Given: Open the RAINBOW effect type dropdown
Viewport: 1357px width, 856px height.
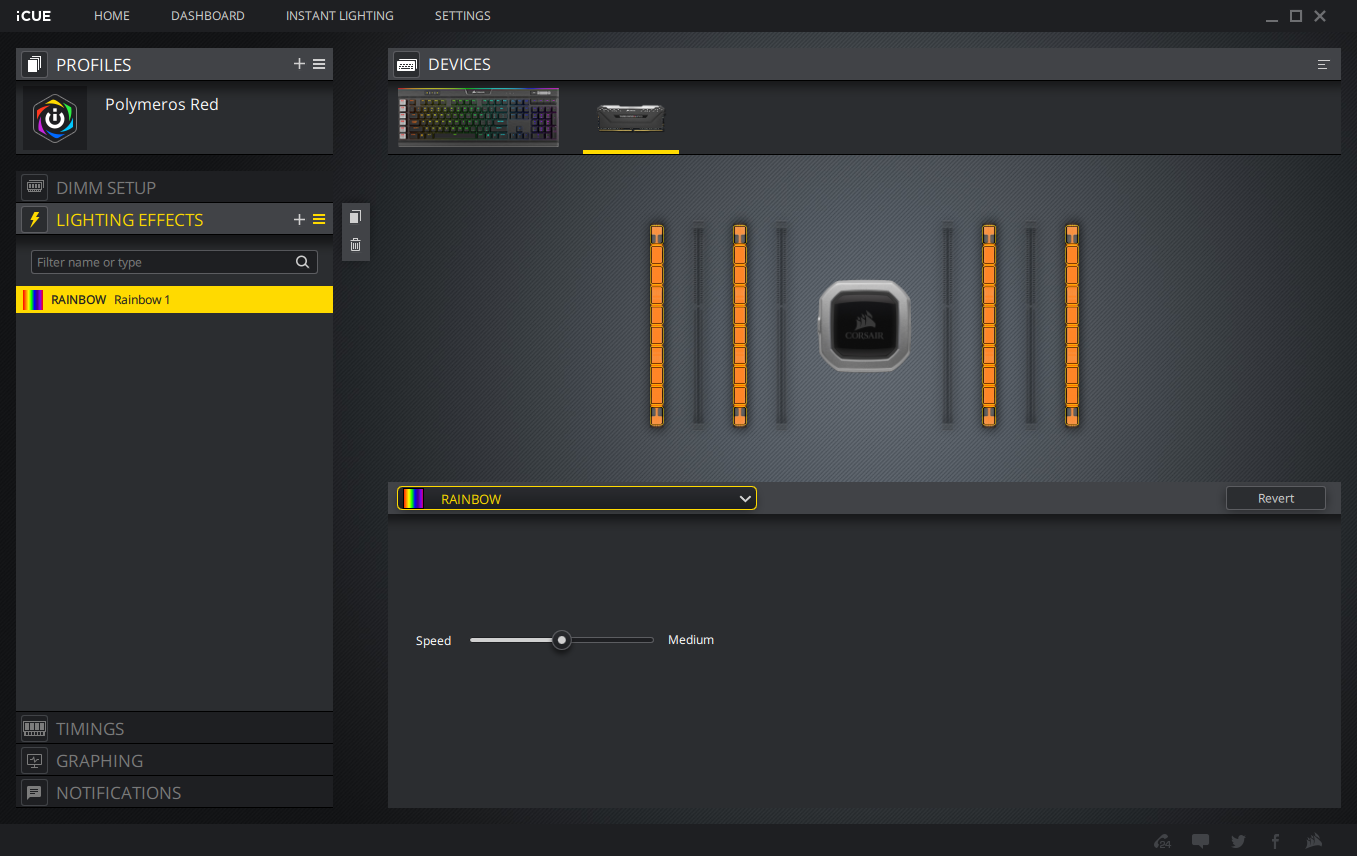Looking at the screenshot, I should (x=577, y=498).
